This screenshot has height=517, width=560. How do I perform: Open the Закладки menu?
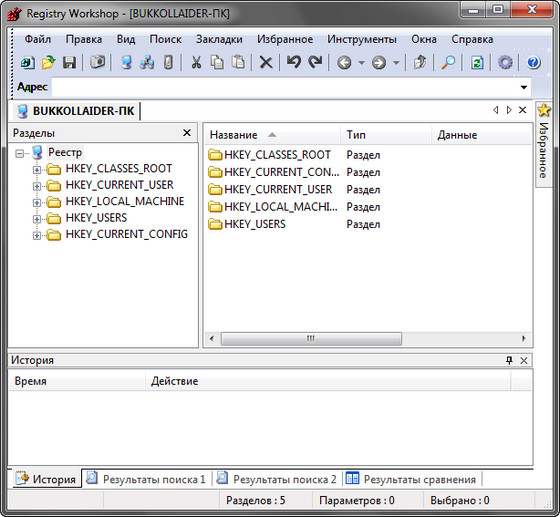coord(219,39)
